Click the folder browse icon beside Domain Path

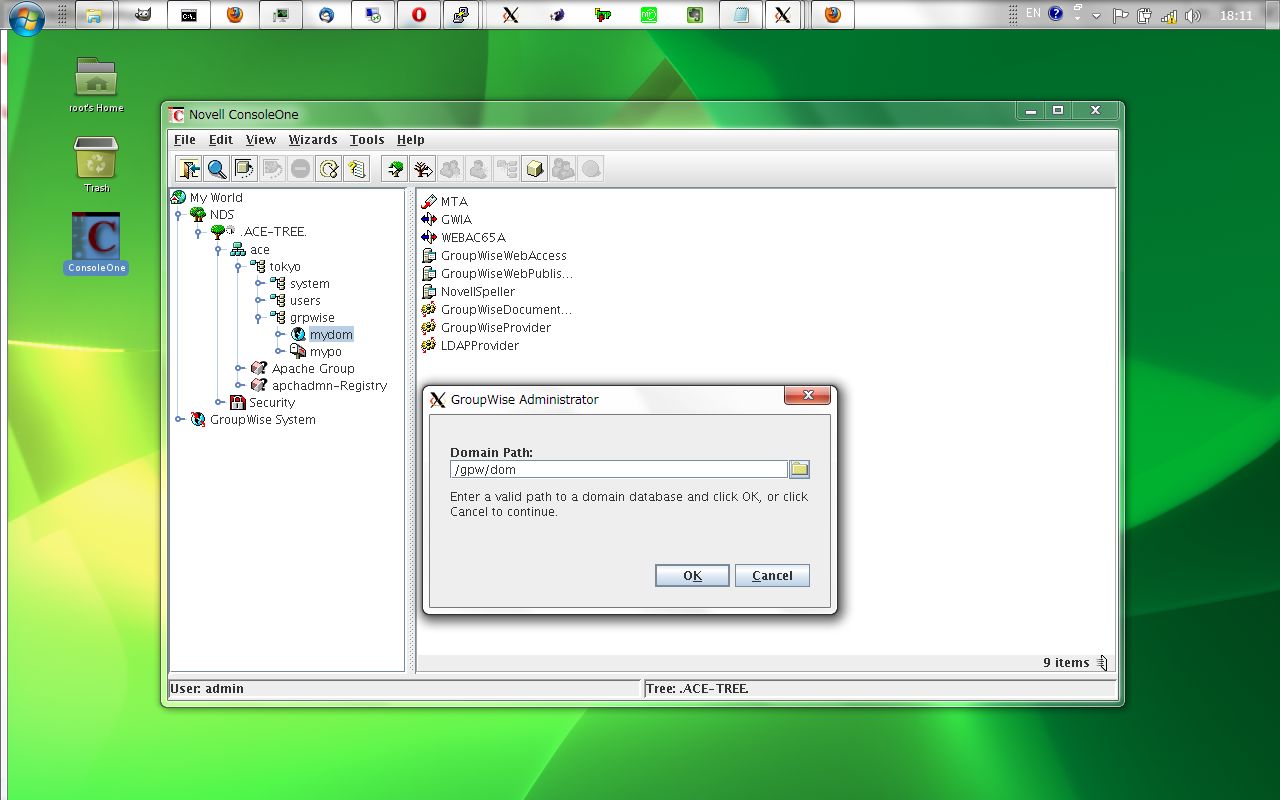pyautogui.click(x=799, y=469)
